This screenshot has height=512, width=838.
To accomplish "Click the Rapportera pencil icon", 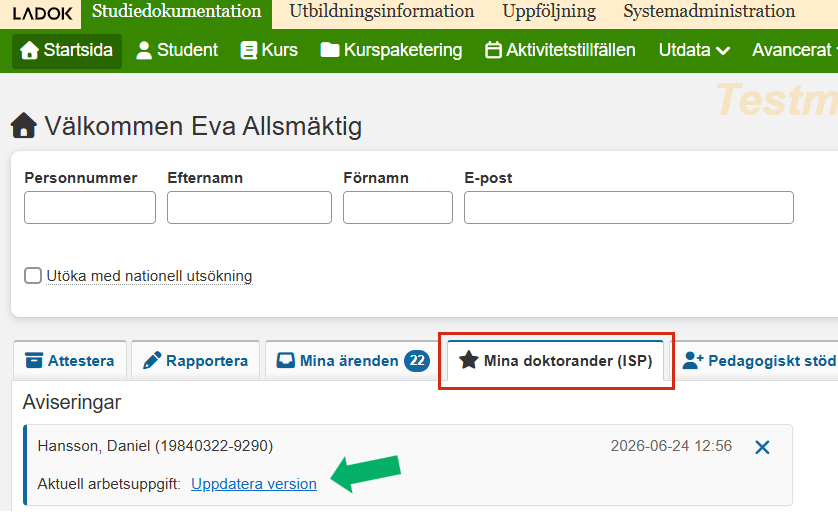I will [152, 361].
